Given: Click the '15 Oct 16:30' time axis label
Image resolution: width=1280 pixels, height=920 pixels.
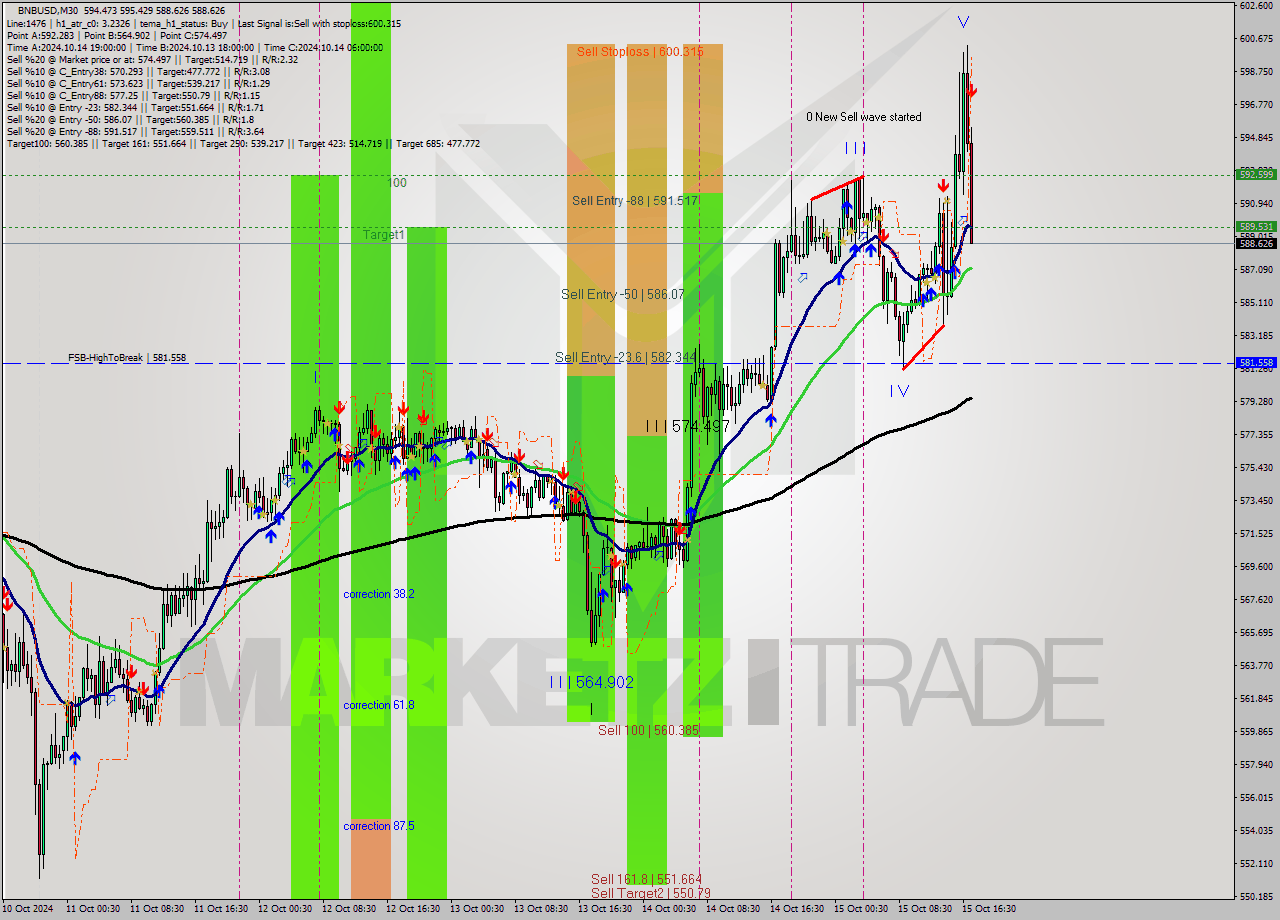Looking at the screenshot, I should click(x=989, y=909).
